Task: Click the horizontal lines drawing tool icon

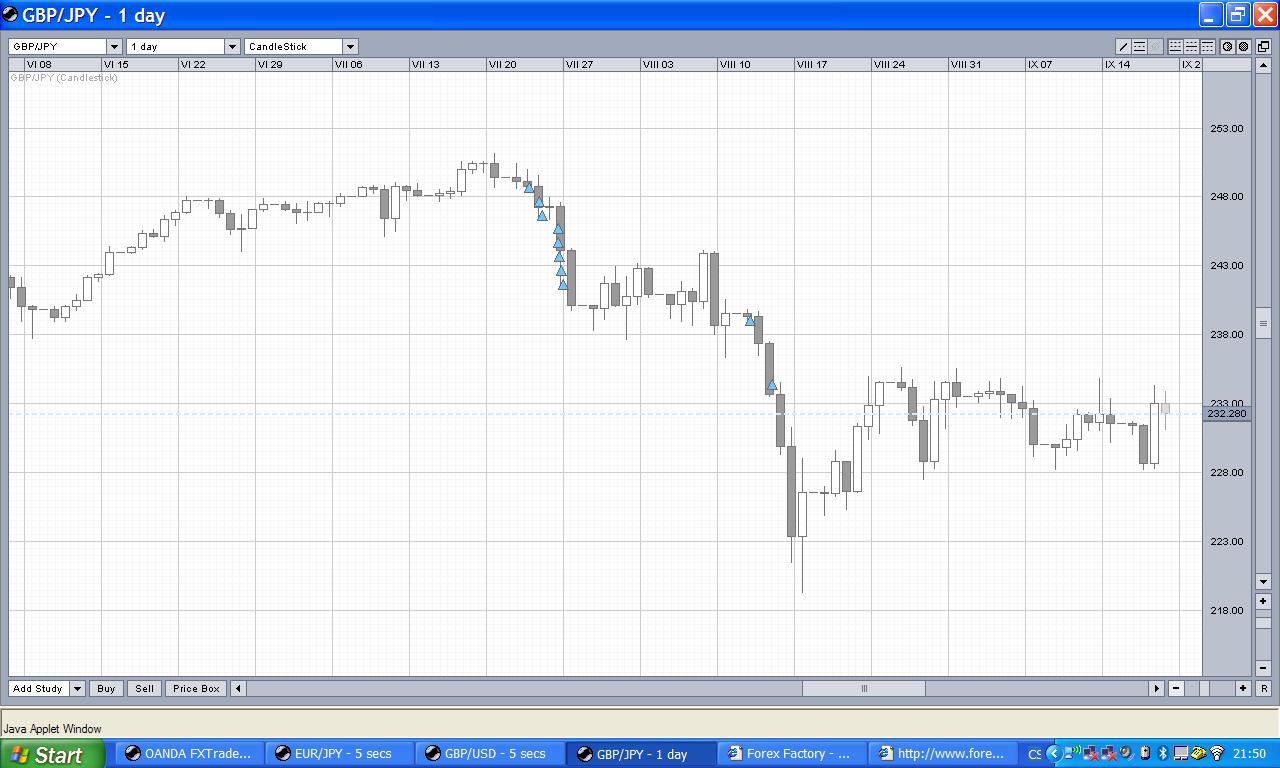Action: click(1139, 46)
